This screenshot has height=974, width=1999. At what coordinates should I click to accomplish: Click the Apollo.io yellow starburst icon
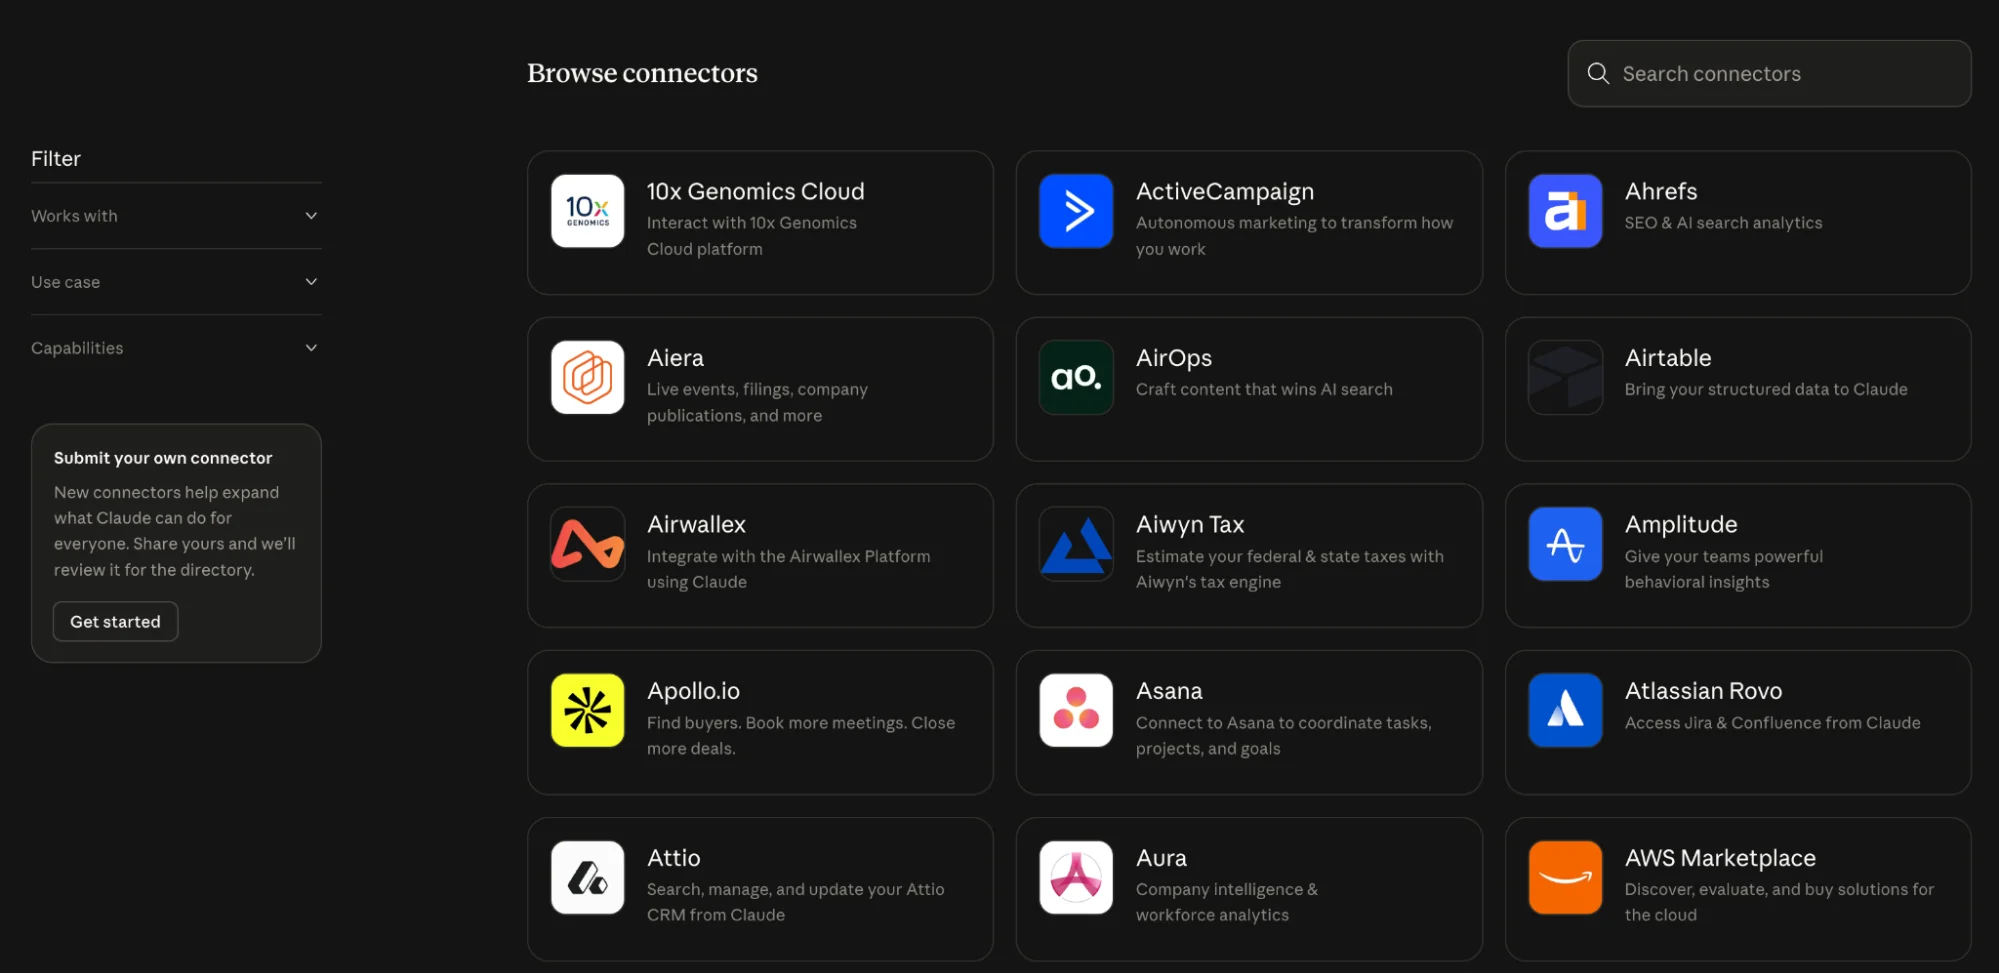click(x=587, y=711)
